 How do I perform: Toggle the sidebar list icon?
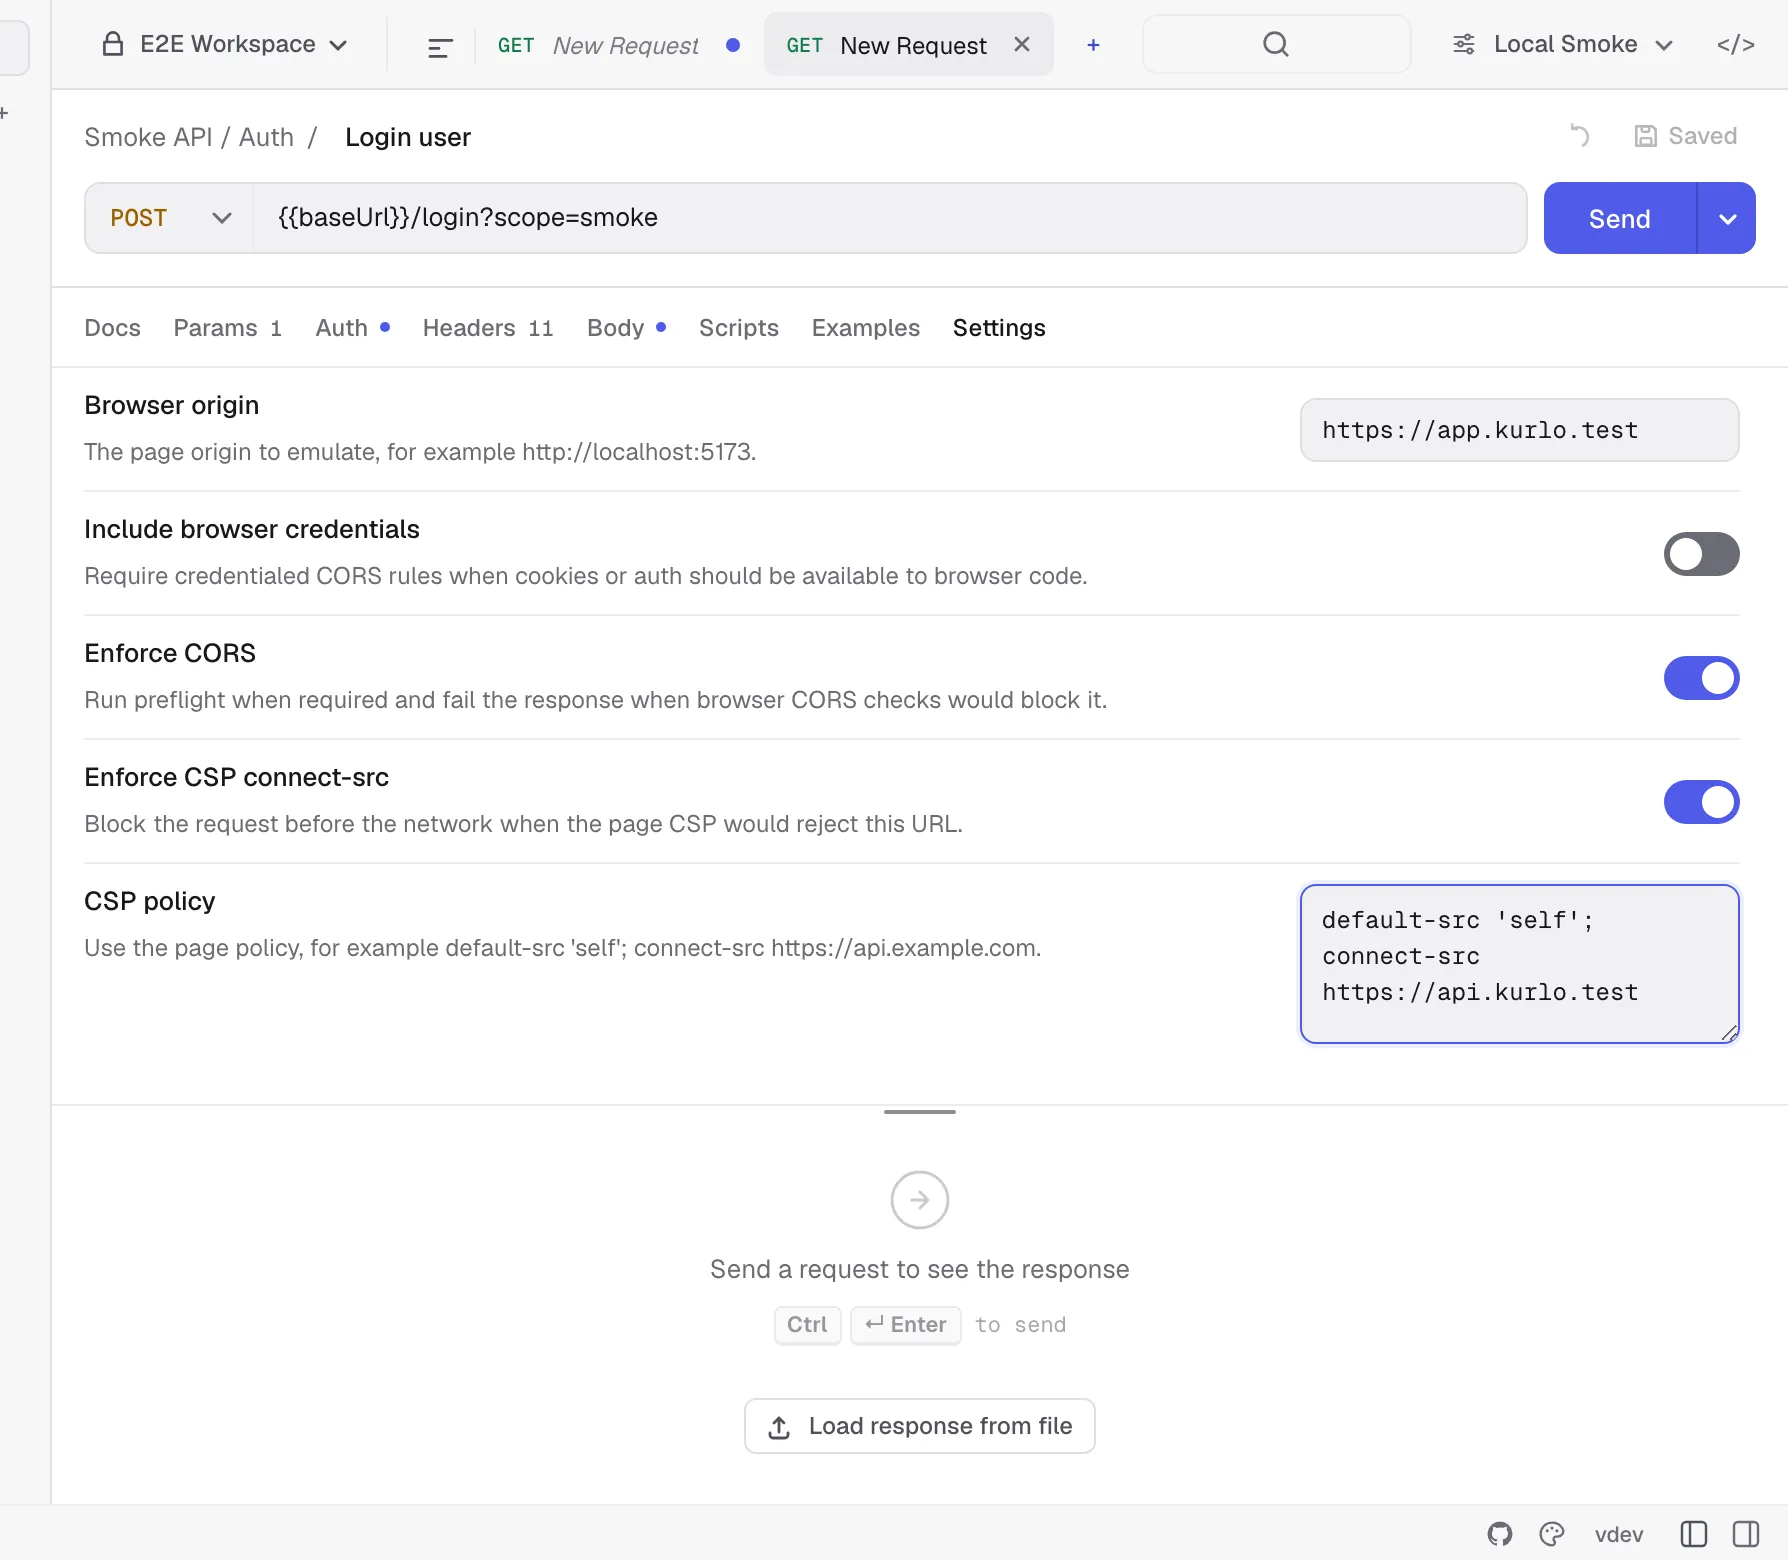(x=440, y=47)
